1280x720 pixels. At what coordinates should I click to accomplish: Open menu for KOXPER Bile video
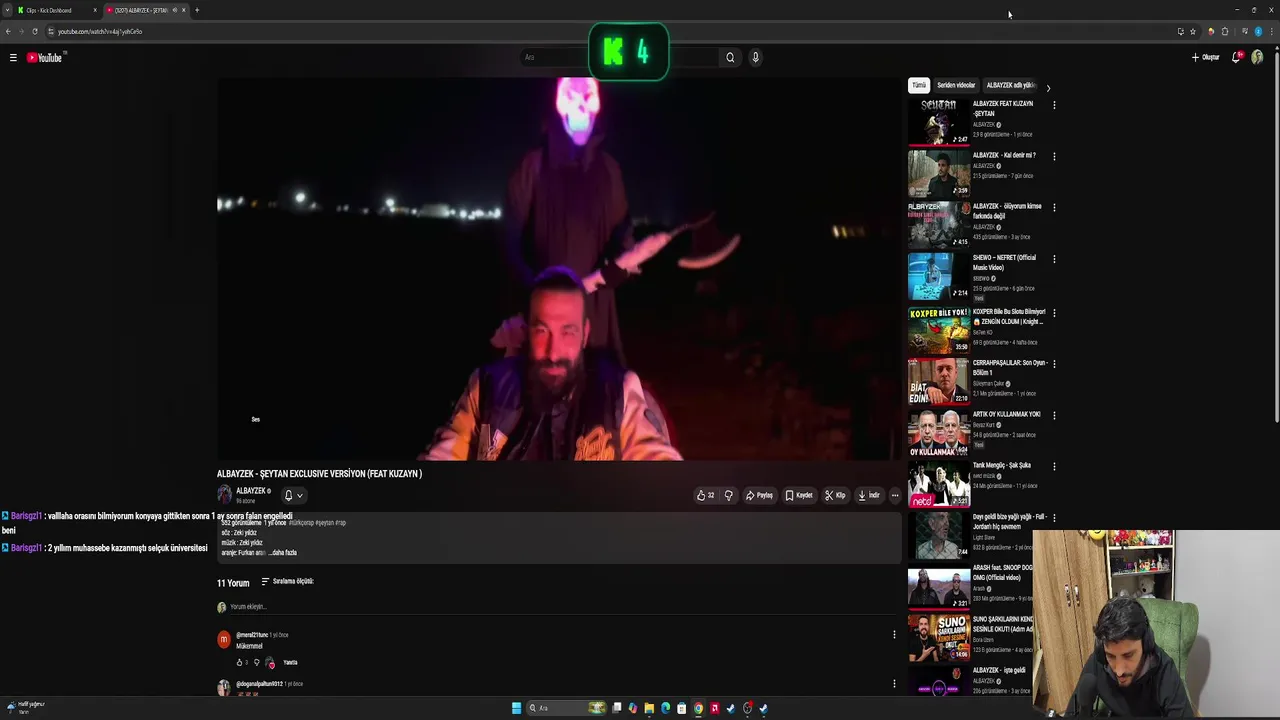click(1054, 312)
